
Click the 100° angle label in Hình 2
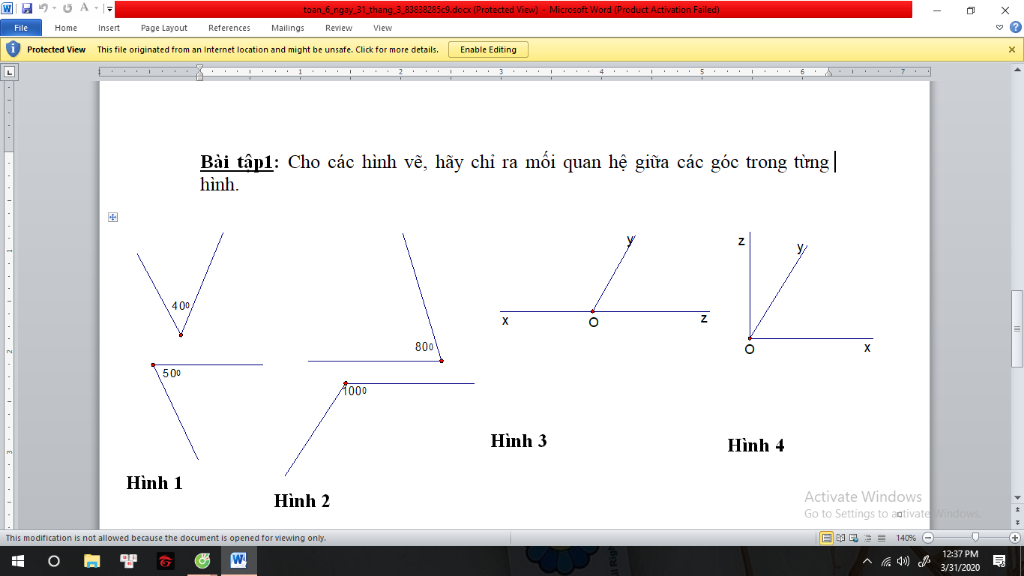(x=355, y=391)
